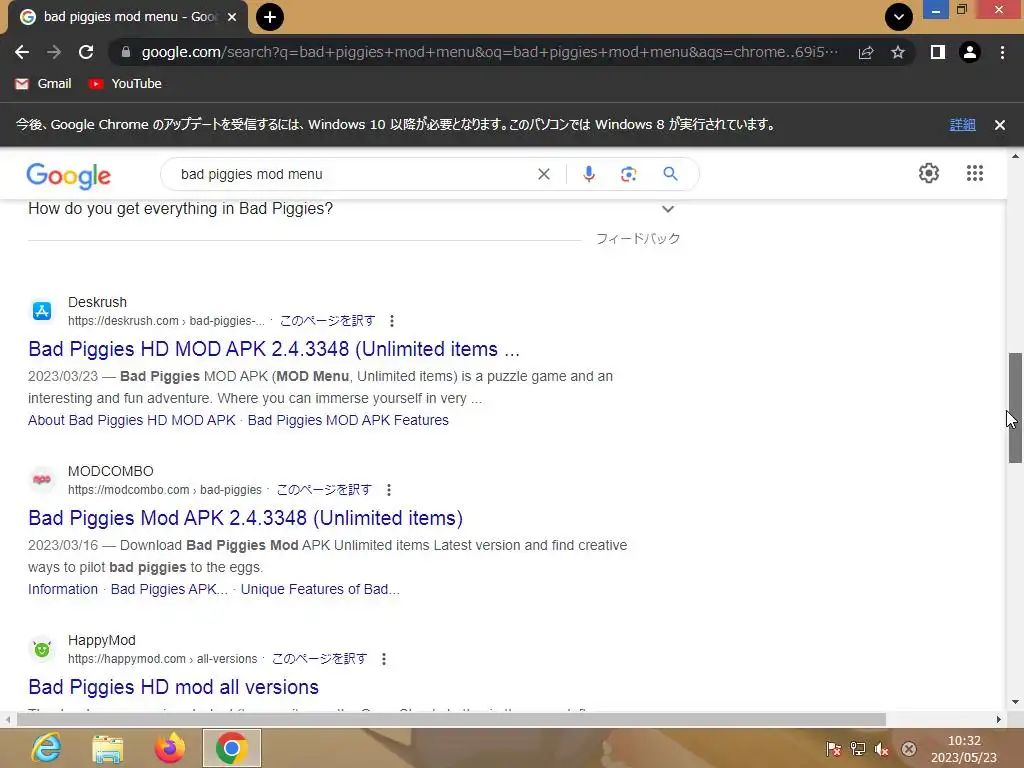Open a new browser tab
The width and height of the screenshot is (1024, 768).
pos(270,17)
